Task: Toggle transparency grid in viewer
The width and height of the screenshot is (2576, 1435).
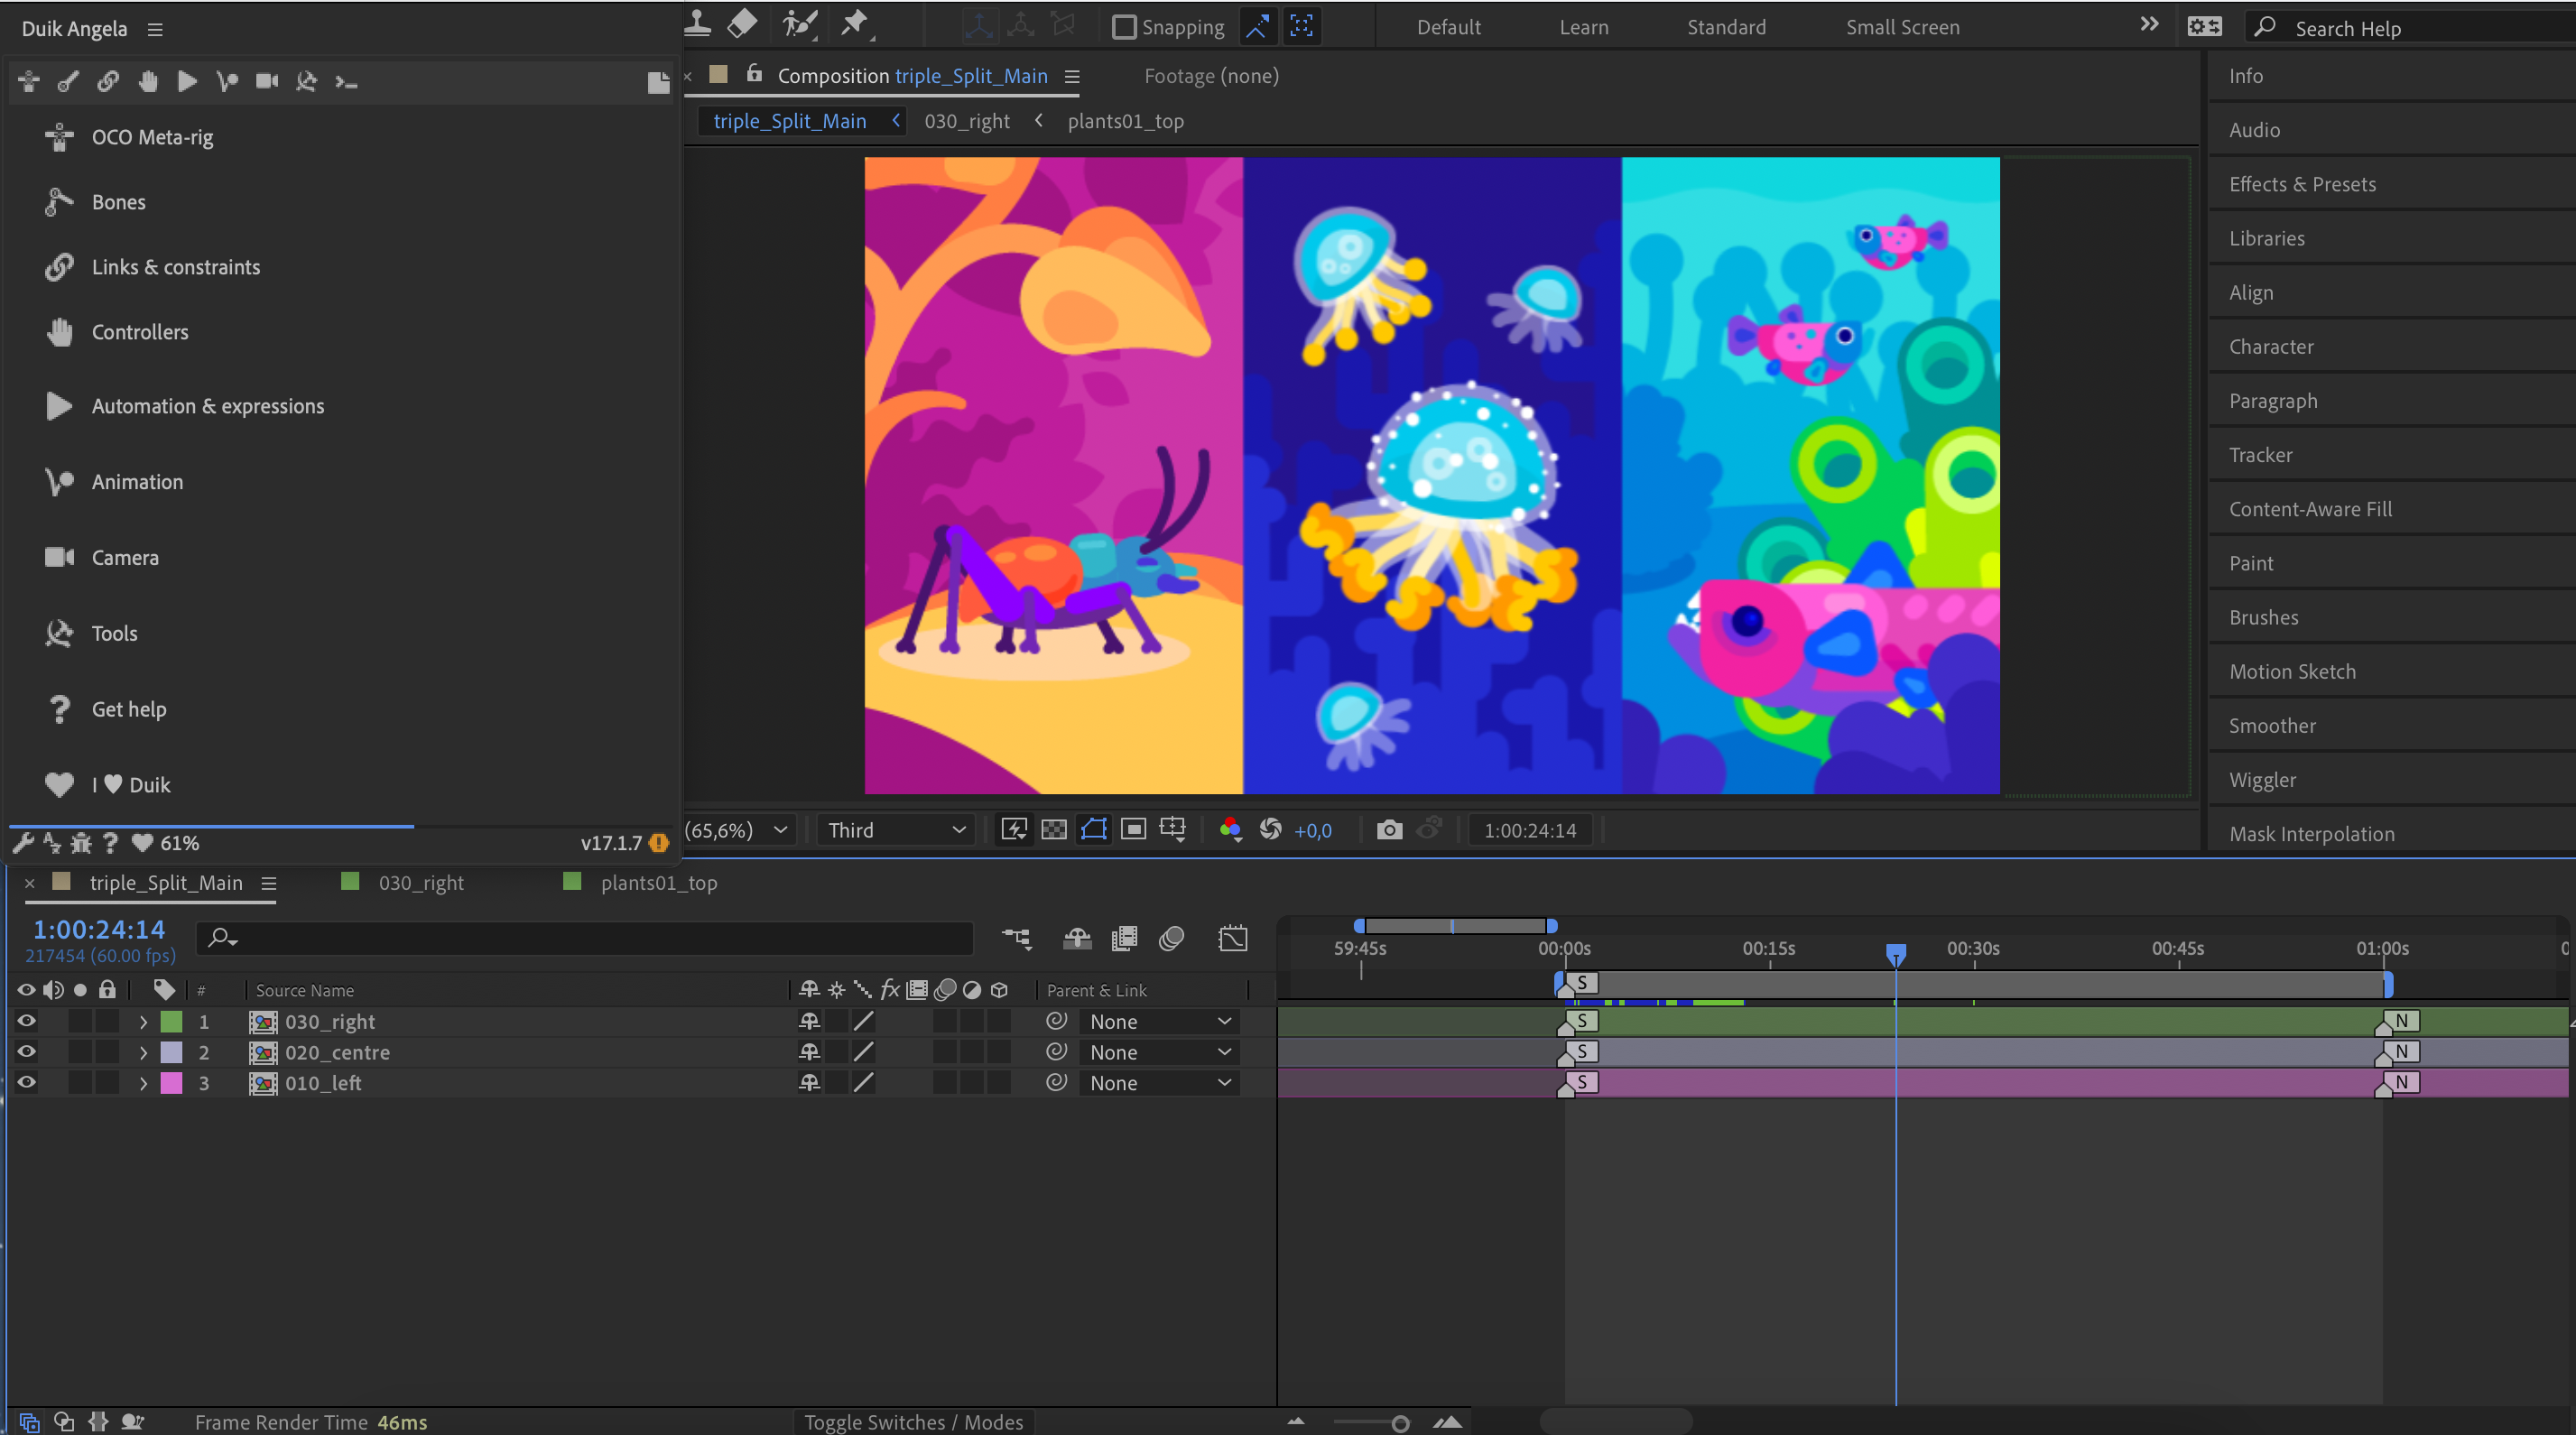Action: point(1054,830)
